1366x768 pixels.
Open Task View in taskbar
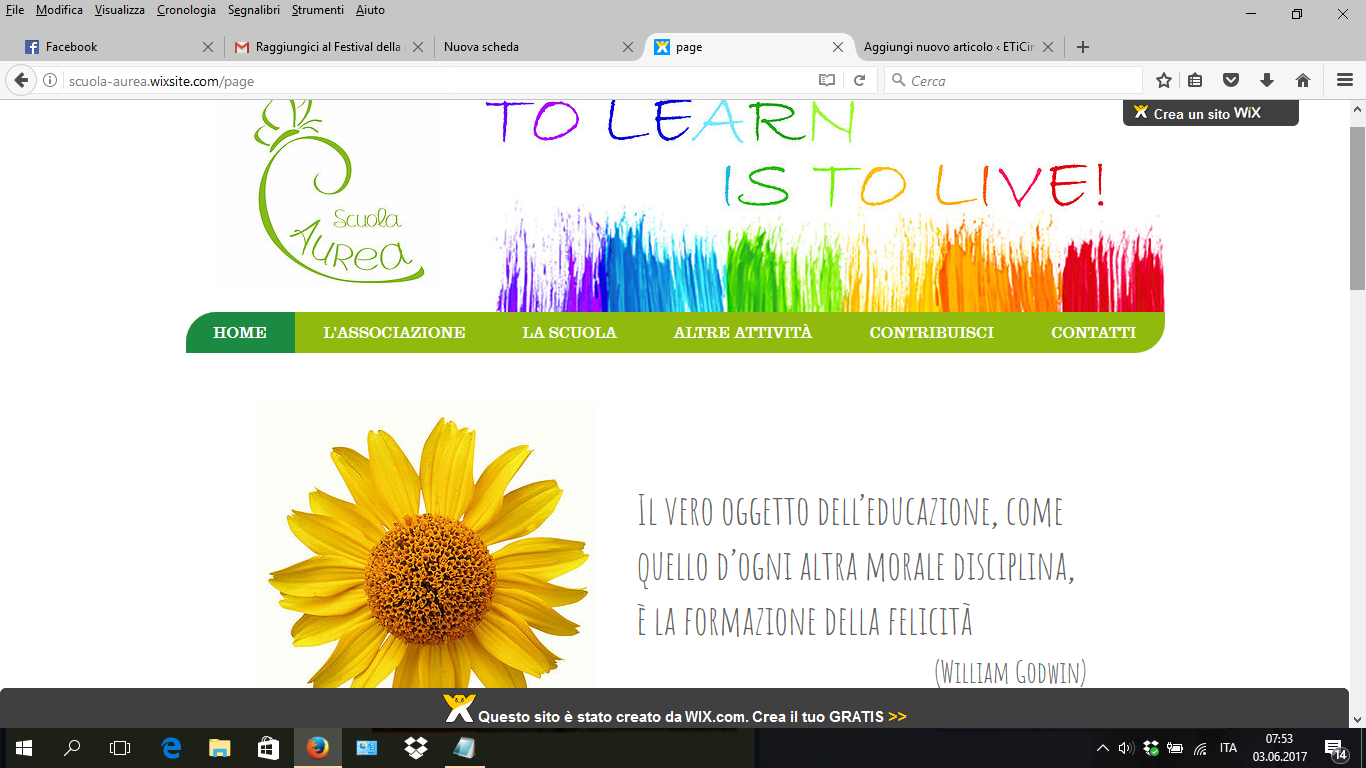(120, 747)
